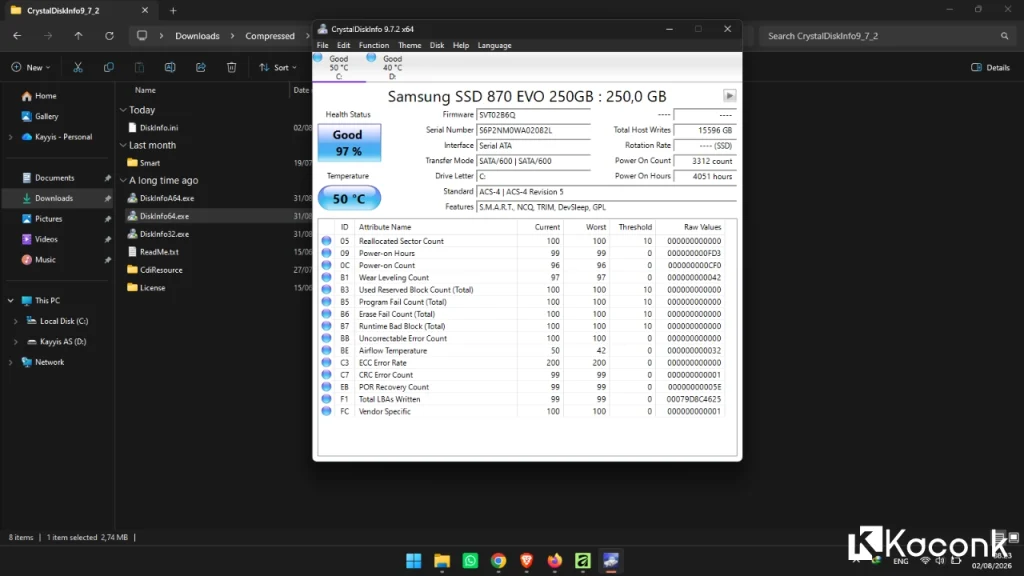Open Pictures in Quick access
1024x576 pixels.
coord(49,219)
